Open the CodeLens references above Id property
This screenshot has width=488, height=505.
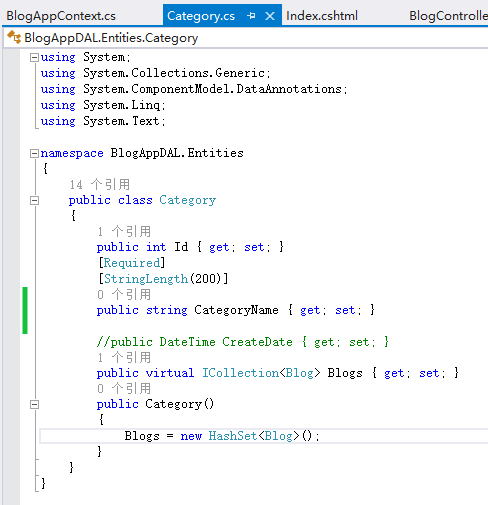click(x=124, y=231)
